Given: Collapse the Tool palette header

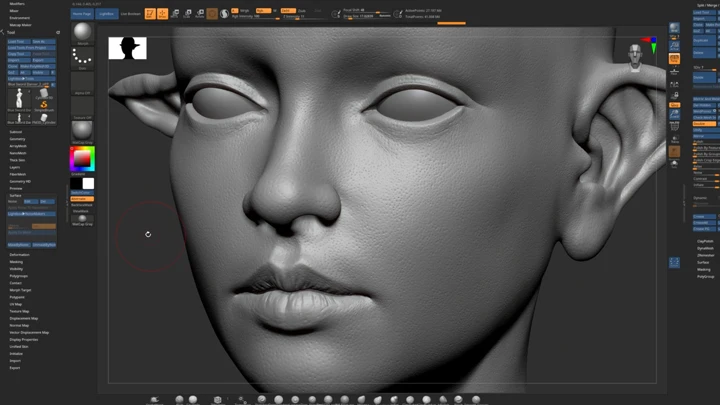Looking at the screenshot, I should click(11, 32).
